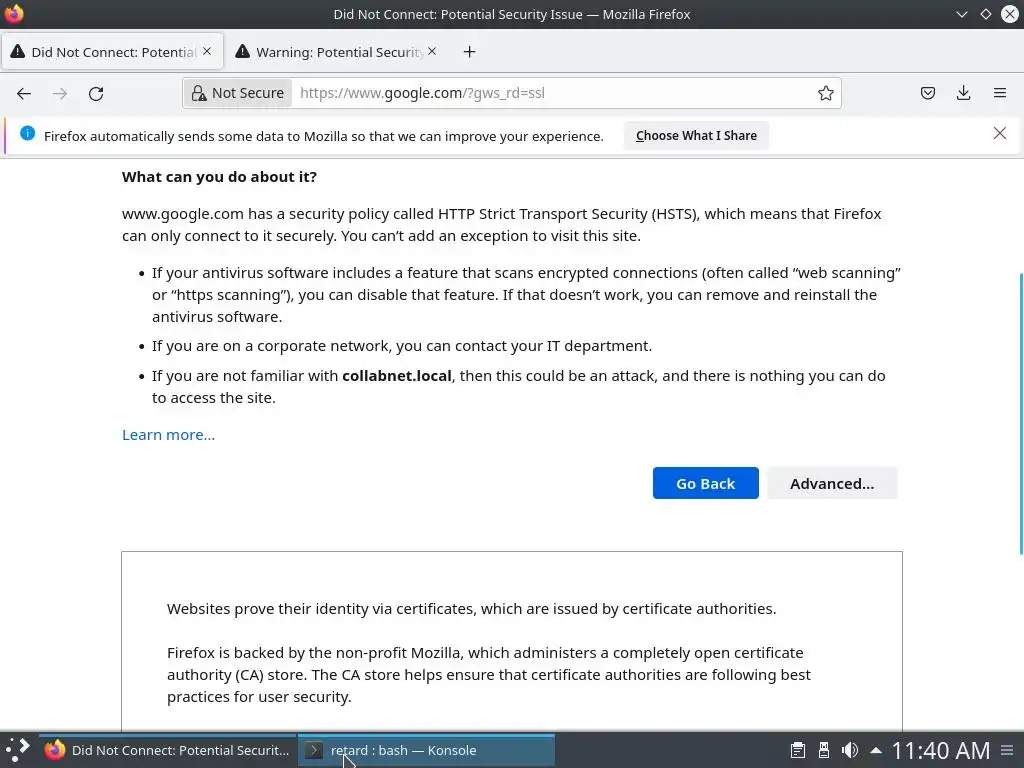Open the panel hamburger menu at taskbar end

(1007, 750)
